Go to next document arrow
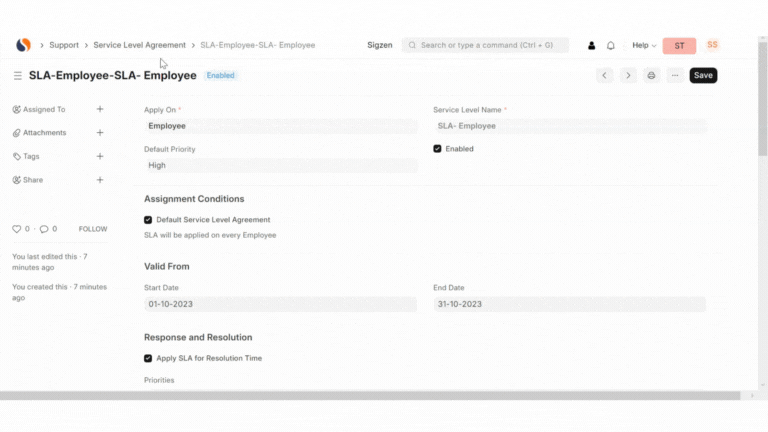The height and width of the screenshot is (432, 768). click(628, 75)
